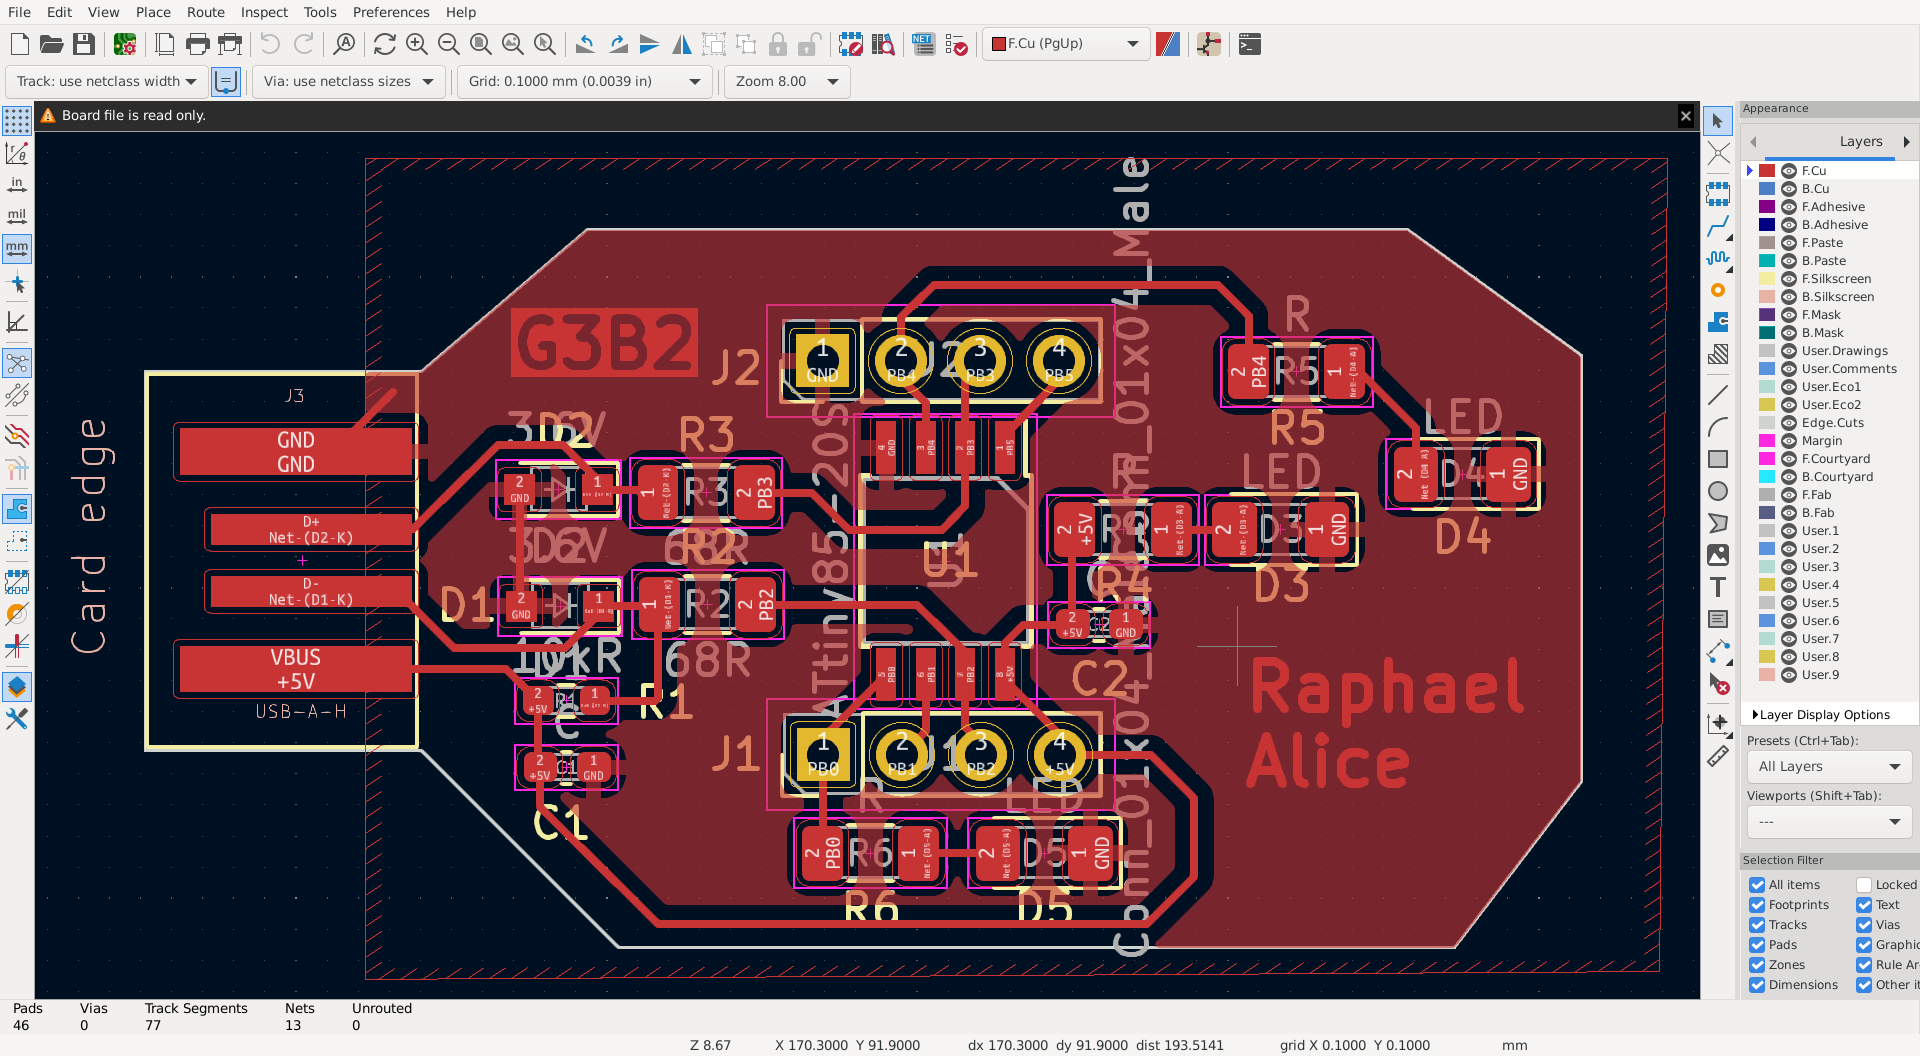Save the board with the floppy disk icon
Viewport: 1920px width, 1056px height.
point(84,44)
